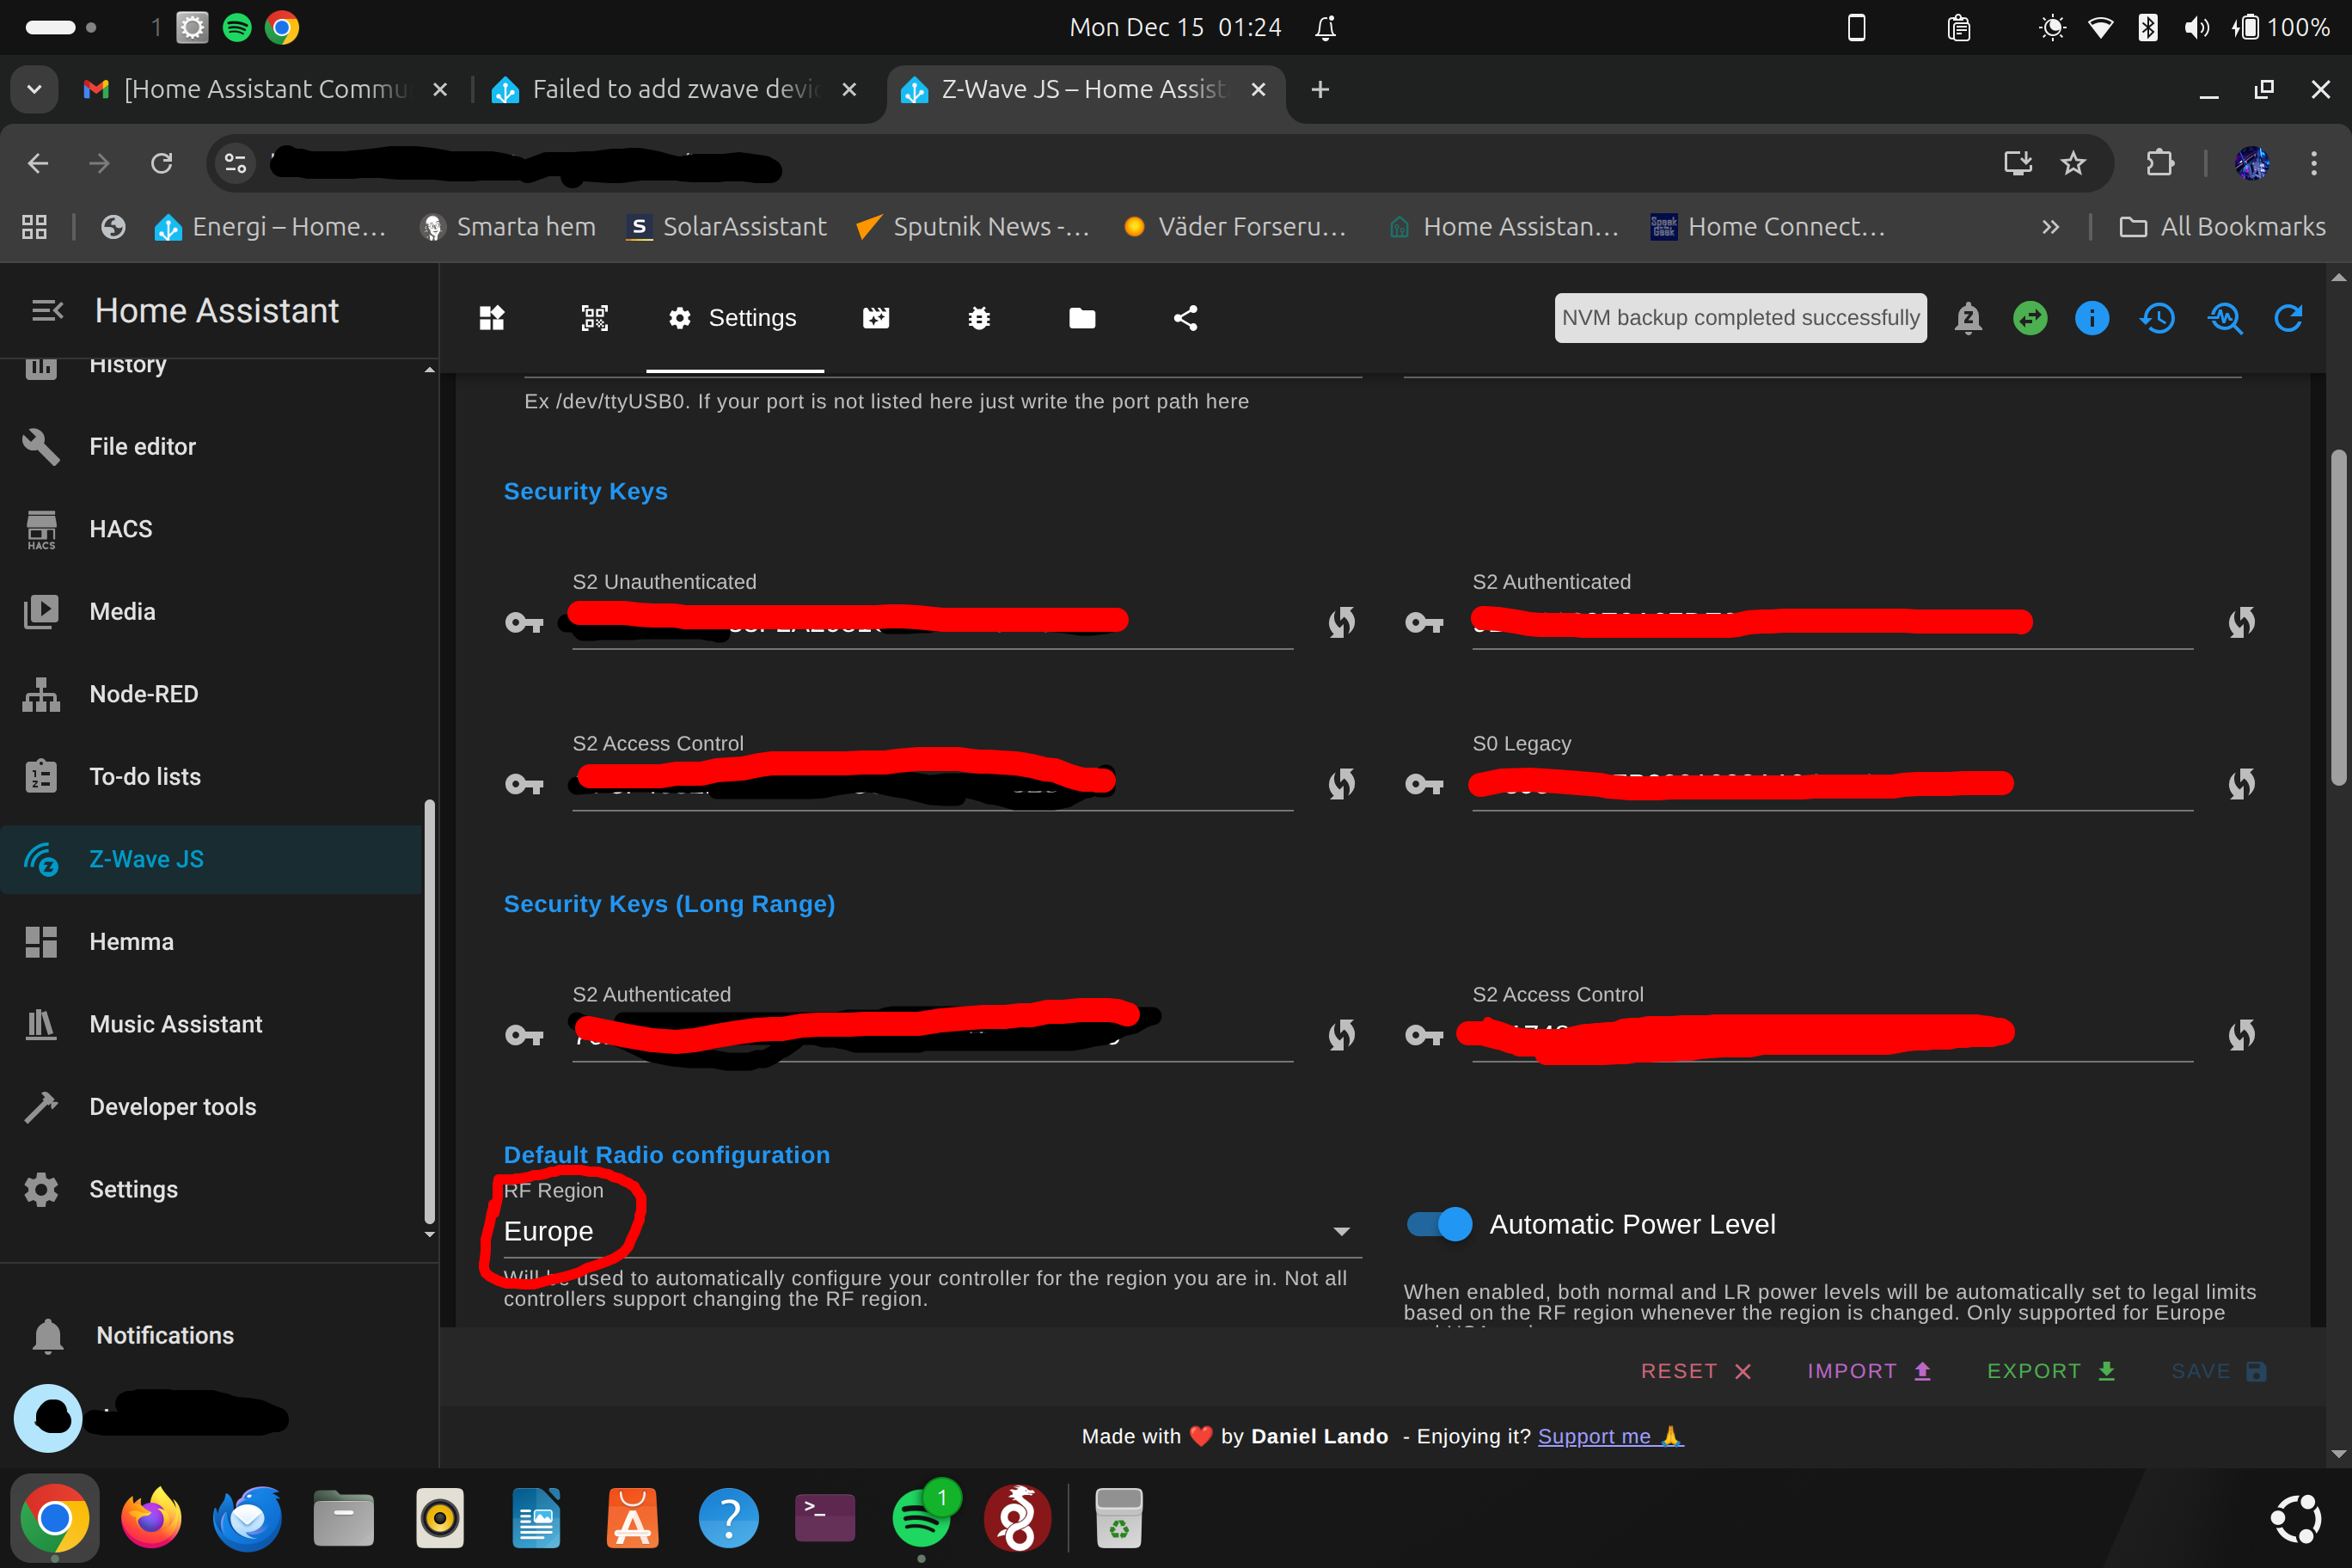Click the blue info icon in header

2091,318
